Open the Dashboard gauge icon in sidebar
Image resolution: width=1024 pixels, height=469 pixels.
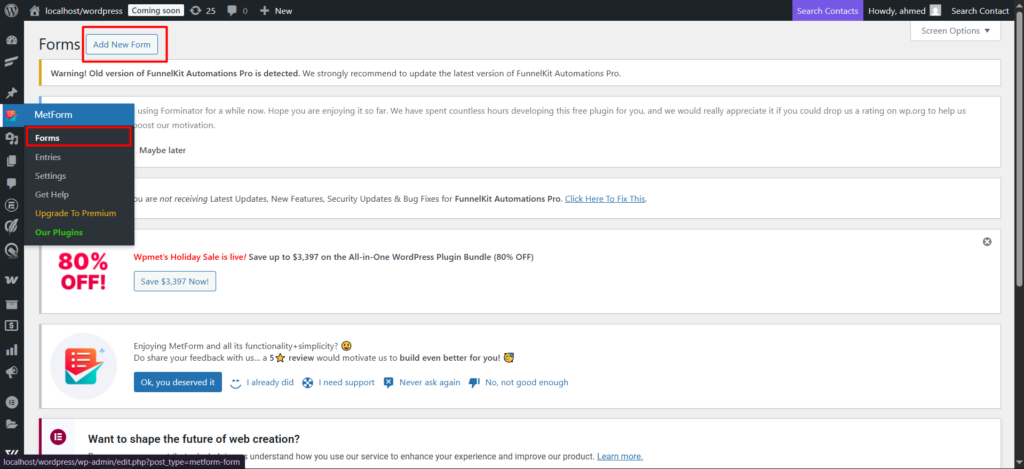click(12, 40)
